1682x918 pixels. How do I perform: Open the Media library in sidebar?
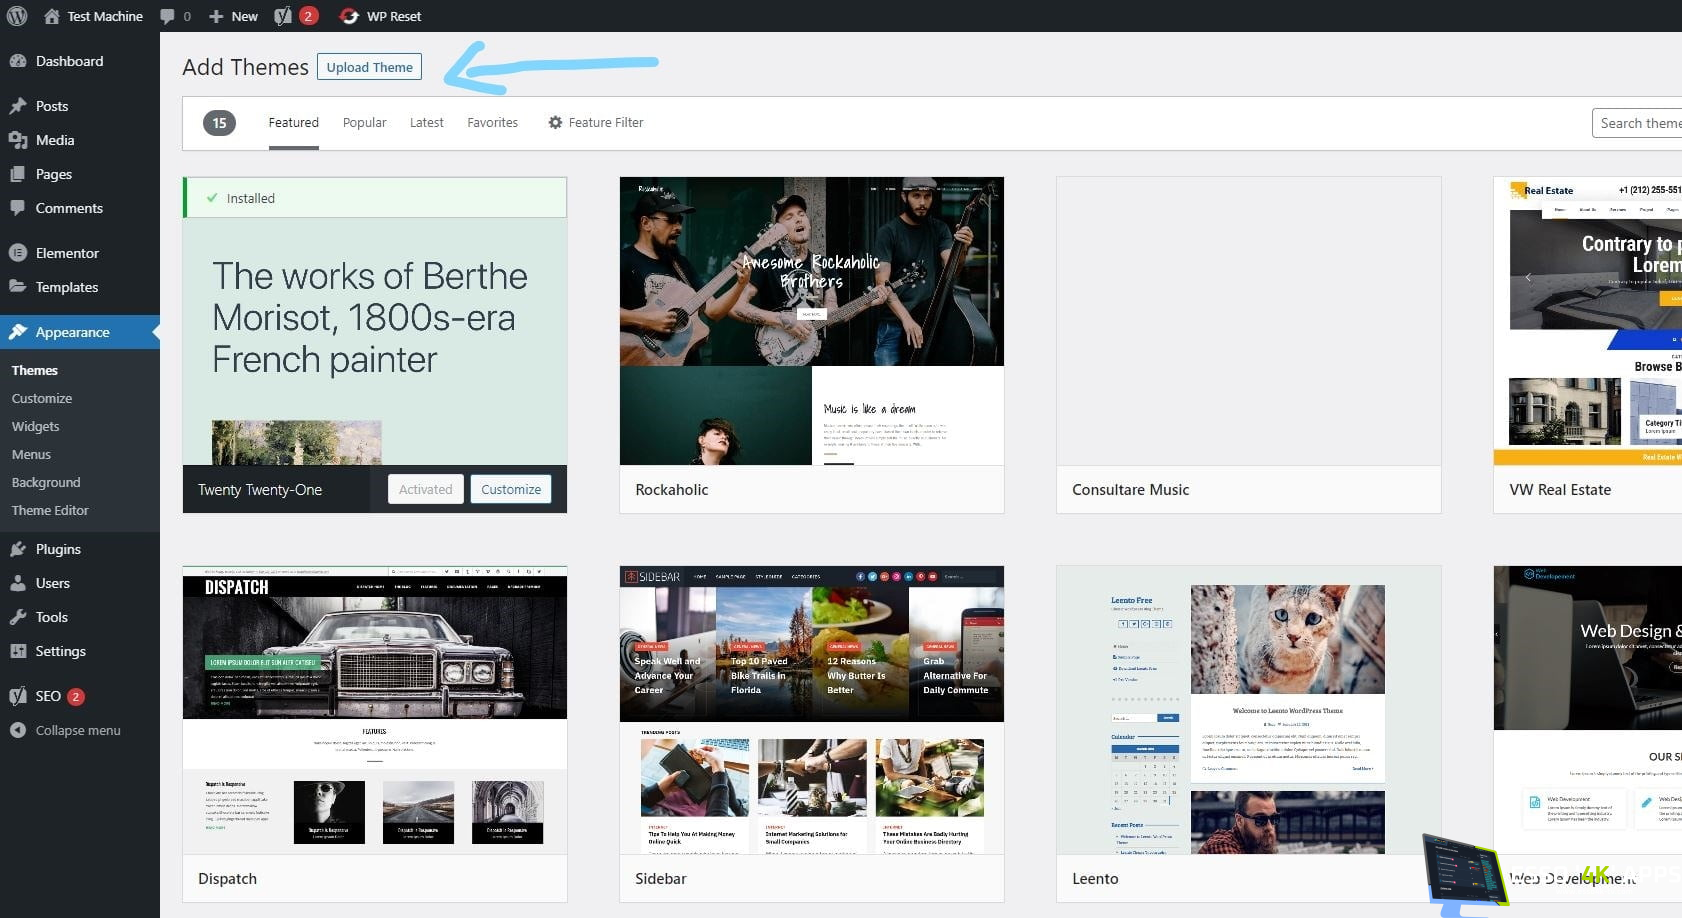click(x=55, y=140)
